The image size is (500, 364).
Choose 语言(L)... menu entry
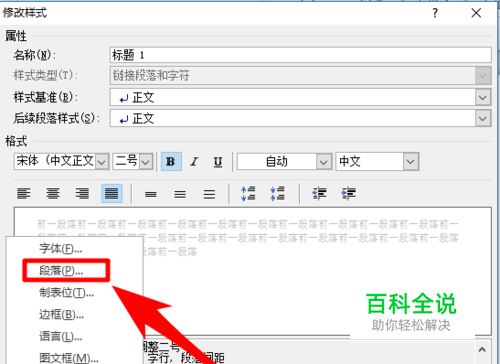tap(61, 336)
